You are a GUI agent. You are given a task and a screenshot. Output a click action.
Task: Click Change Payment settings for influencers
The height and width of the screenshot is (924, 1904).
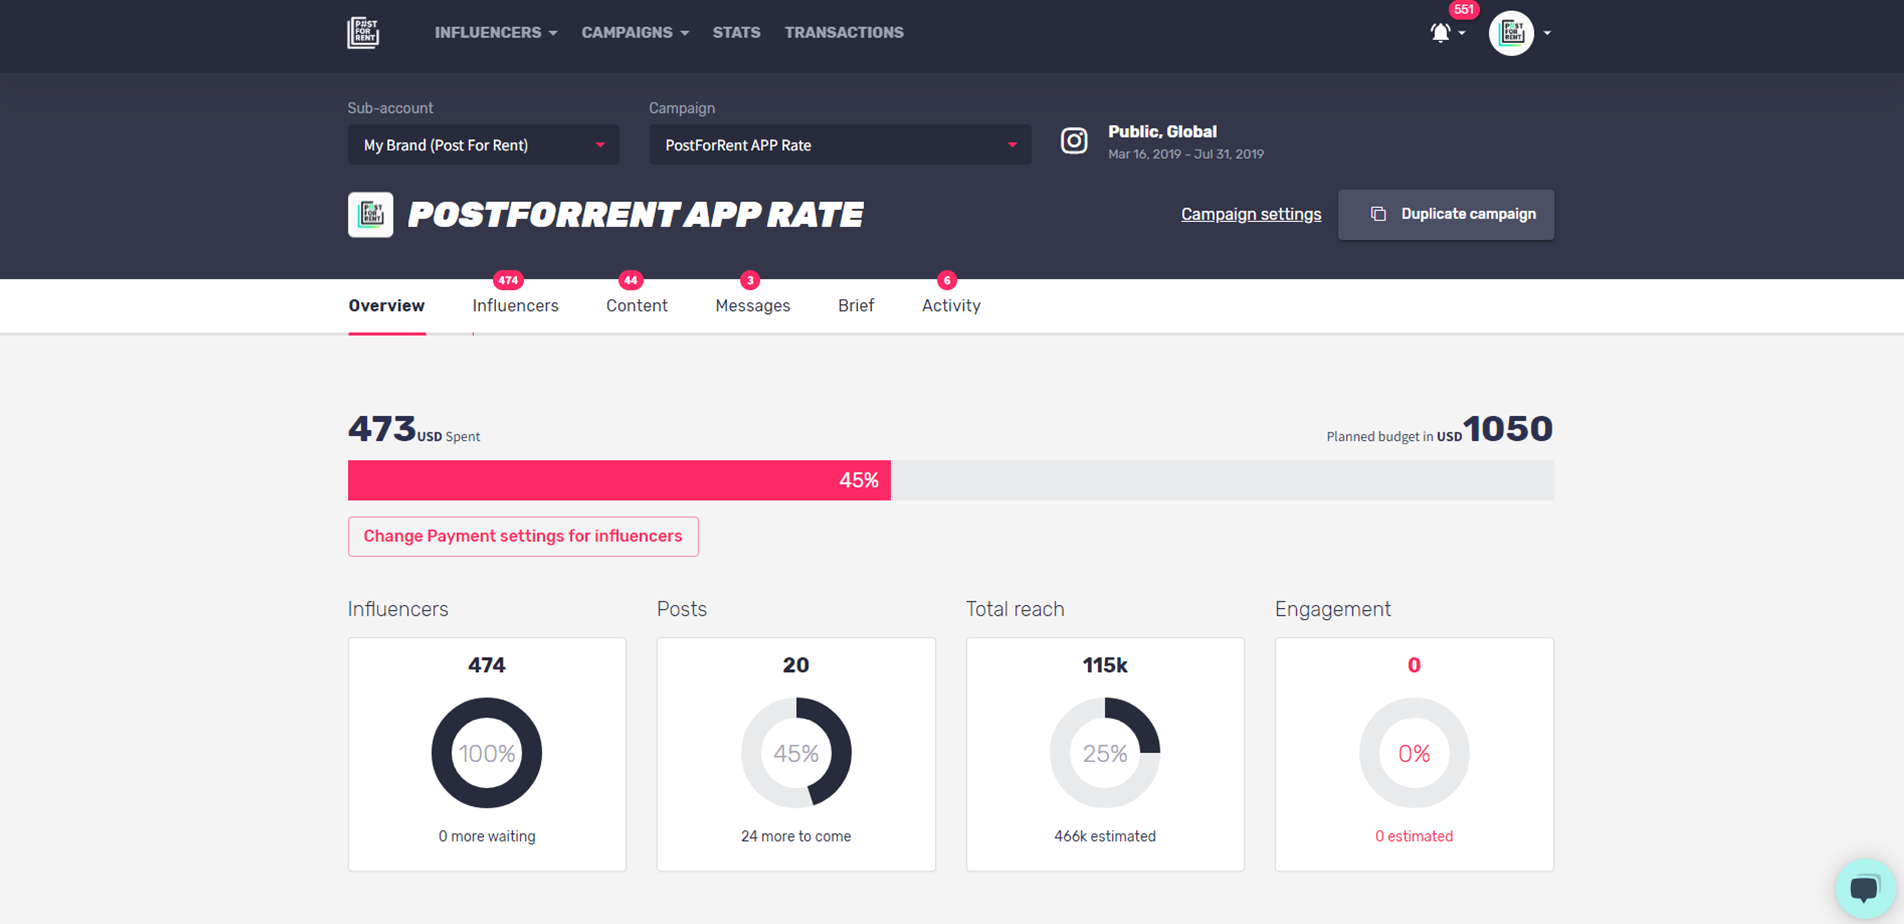point(523,536)
